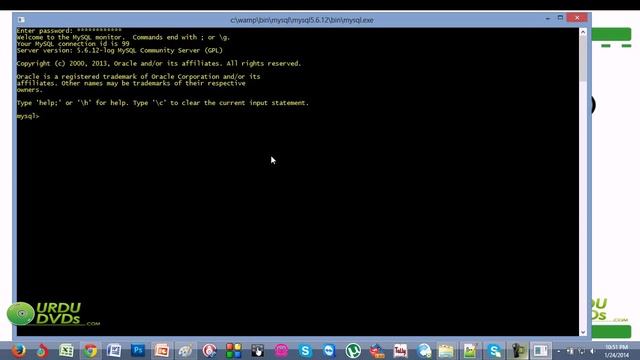Open the network tray icon

pyautogui.click(x=582, y=351)
